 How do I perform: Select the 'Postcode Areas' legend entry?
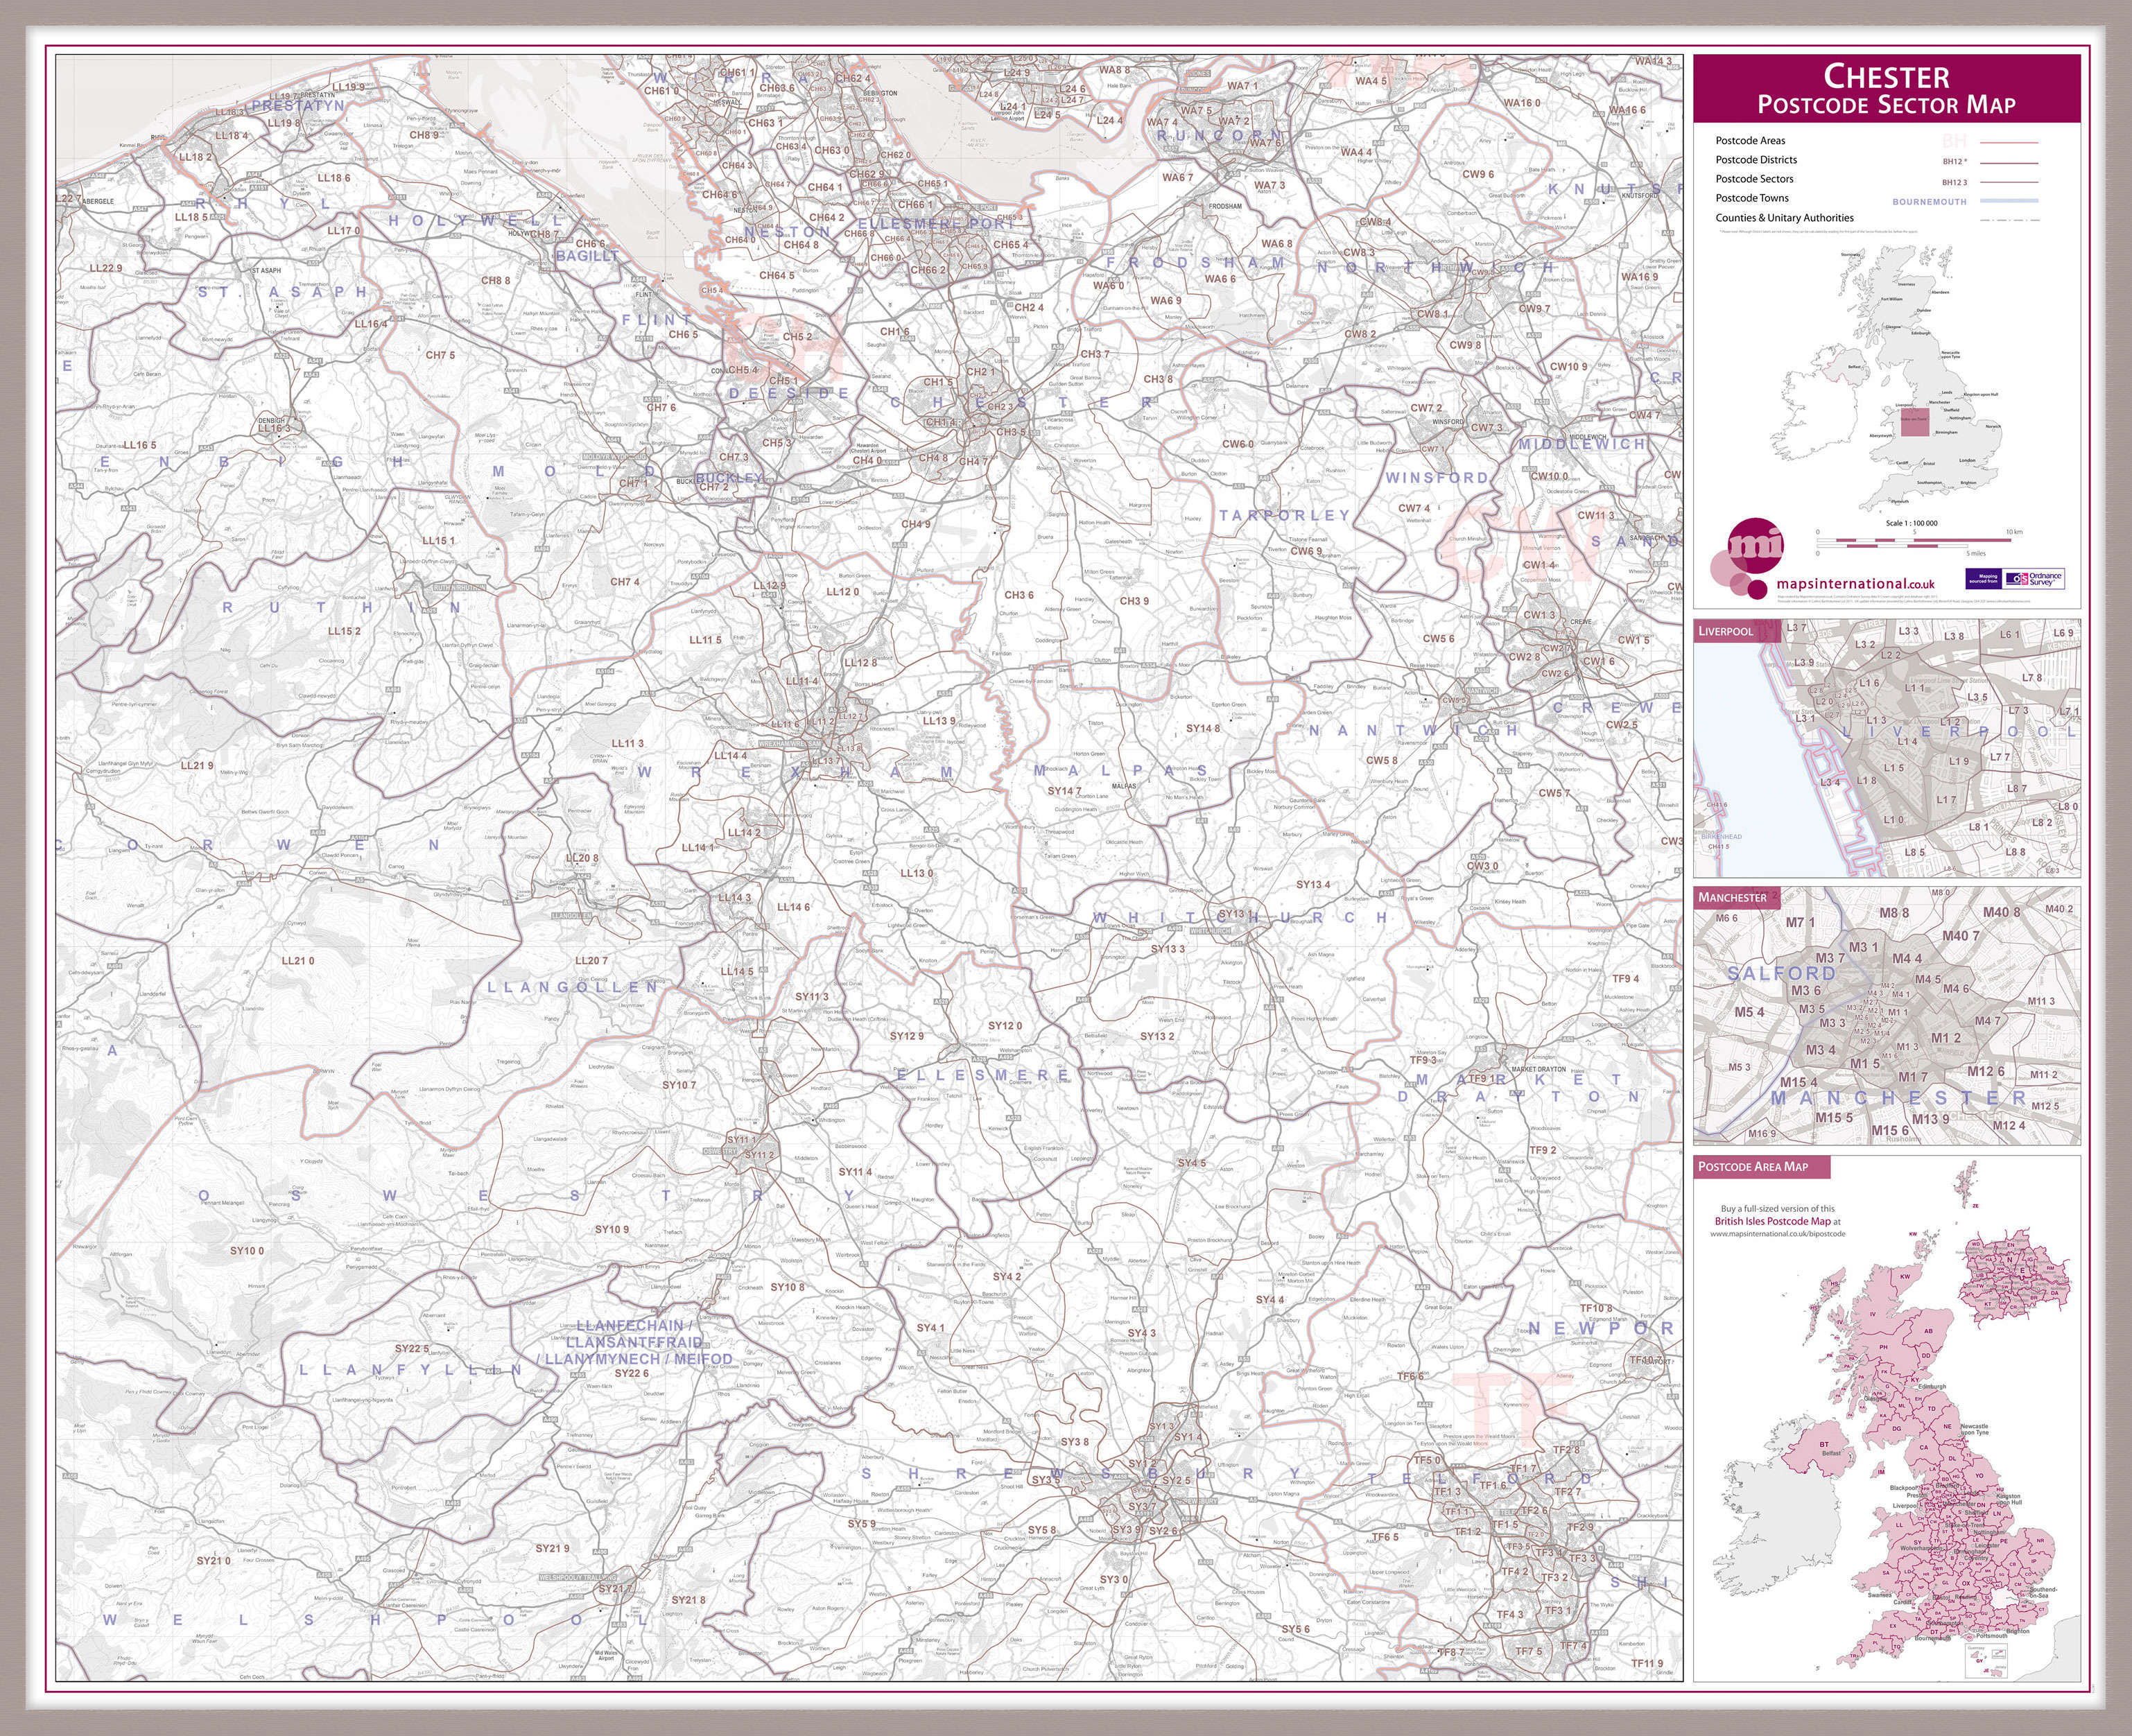pyautogui.click(x=1750, y=141)
